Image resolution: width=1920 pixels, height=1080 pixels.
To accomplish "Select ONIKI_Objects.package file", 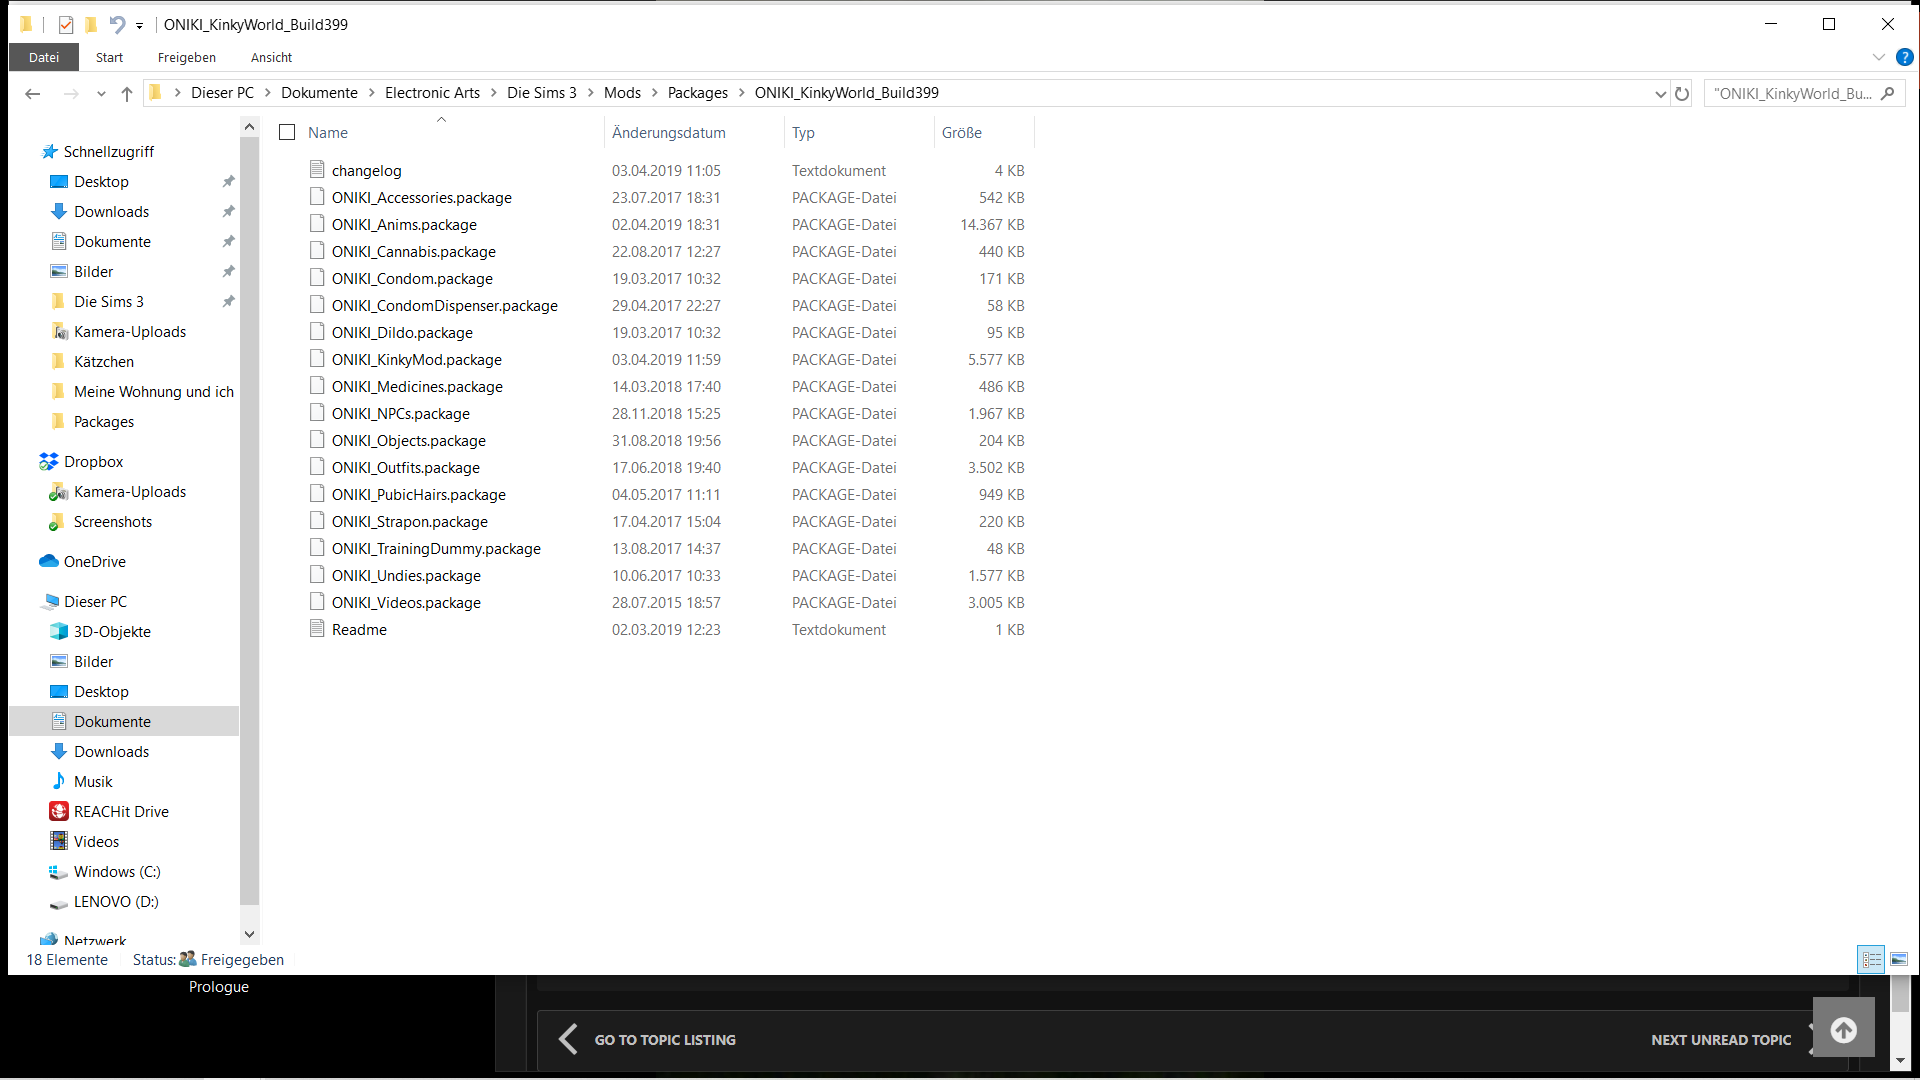I will (x=408, y=440).
